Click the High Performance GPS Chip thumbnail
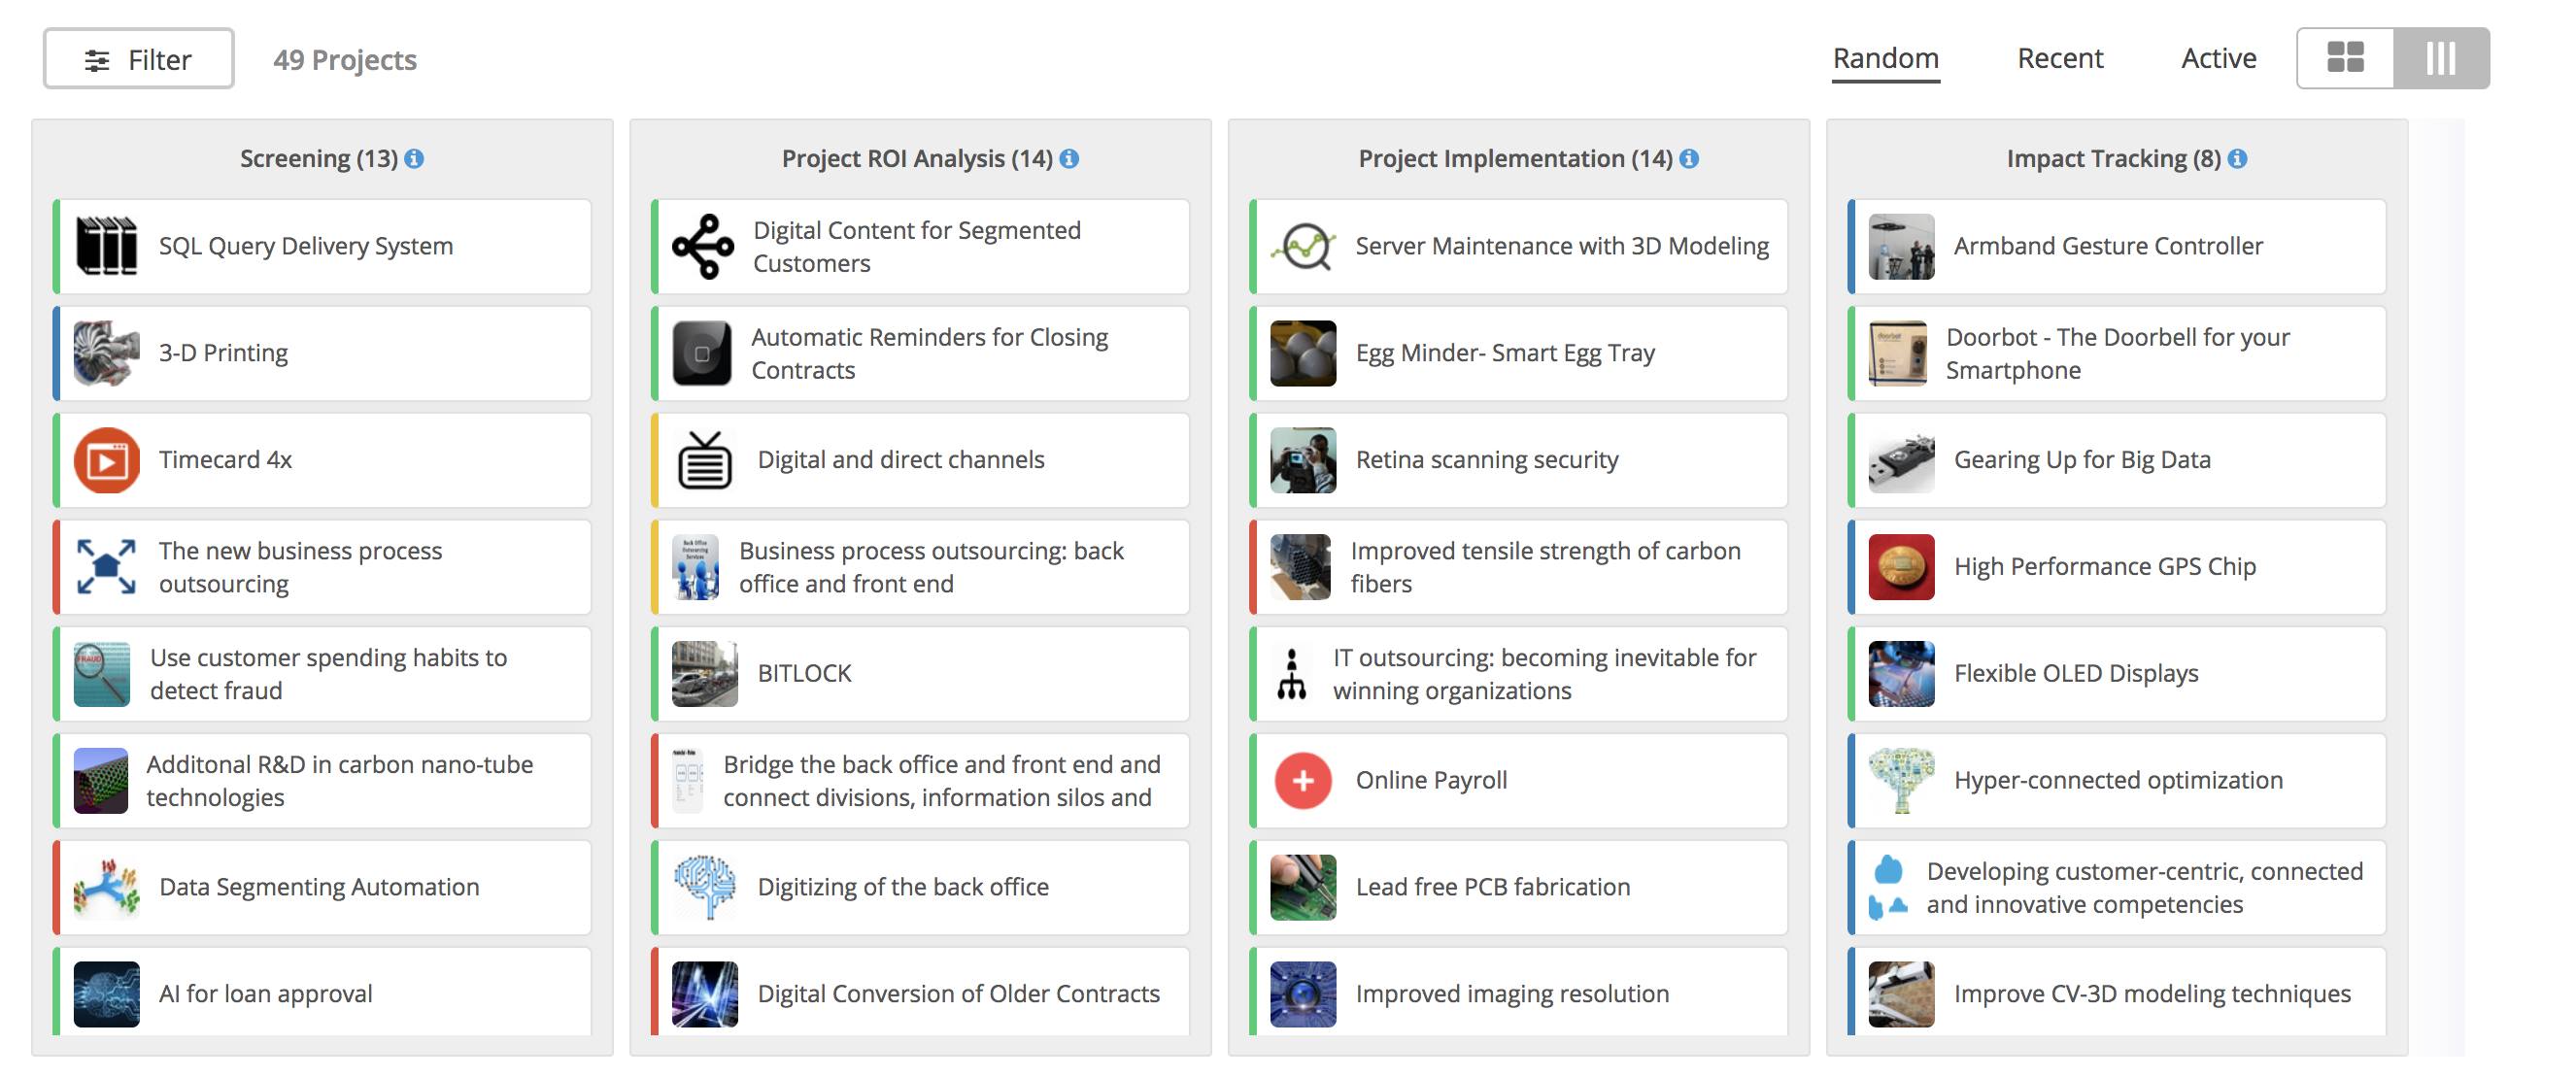 [1901, 567]
